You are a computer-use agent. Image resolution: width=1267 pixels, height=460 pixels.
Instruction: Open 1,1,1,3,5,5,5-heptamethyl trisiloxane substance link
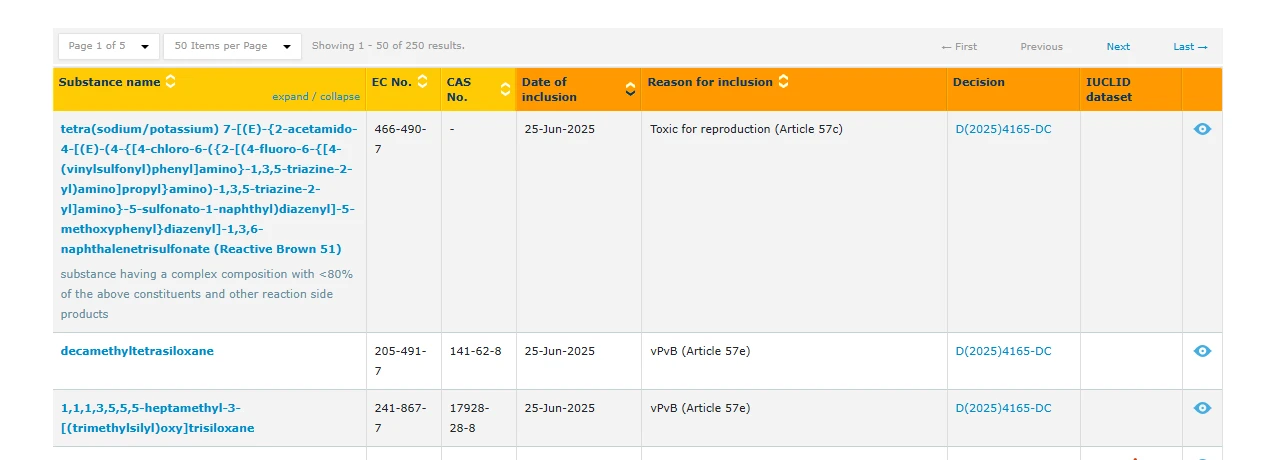point(157,418)
